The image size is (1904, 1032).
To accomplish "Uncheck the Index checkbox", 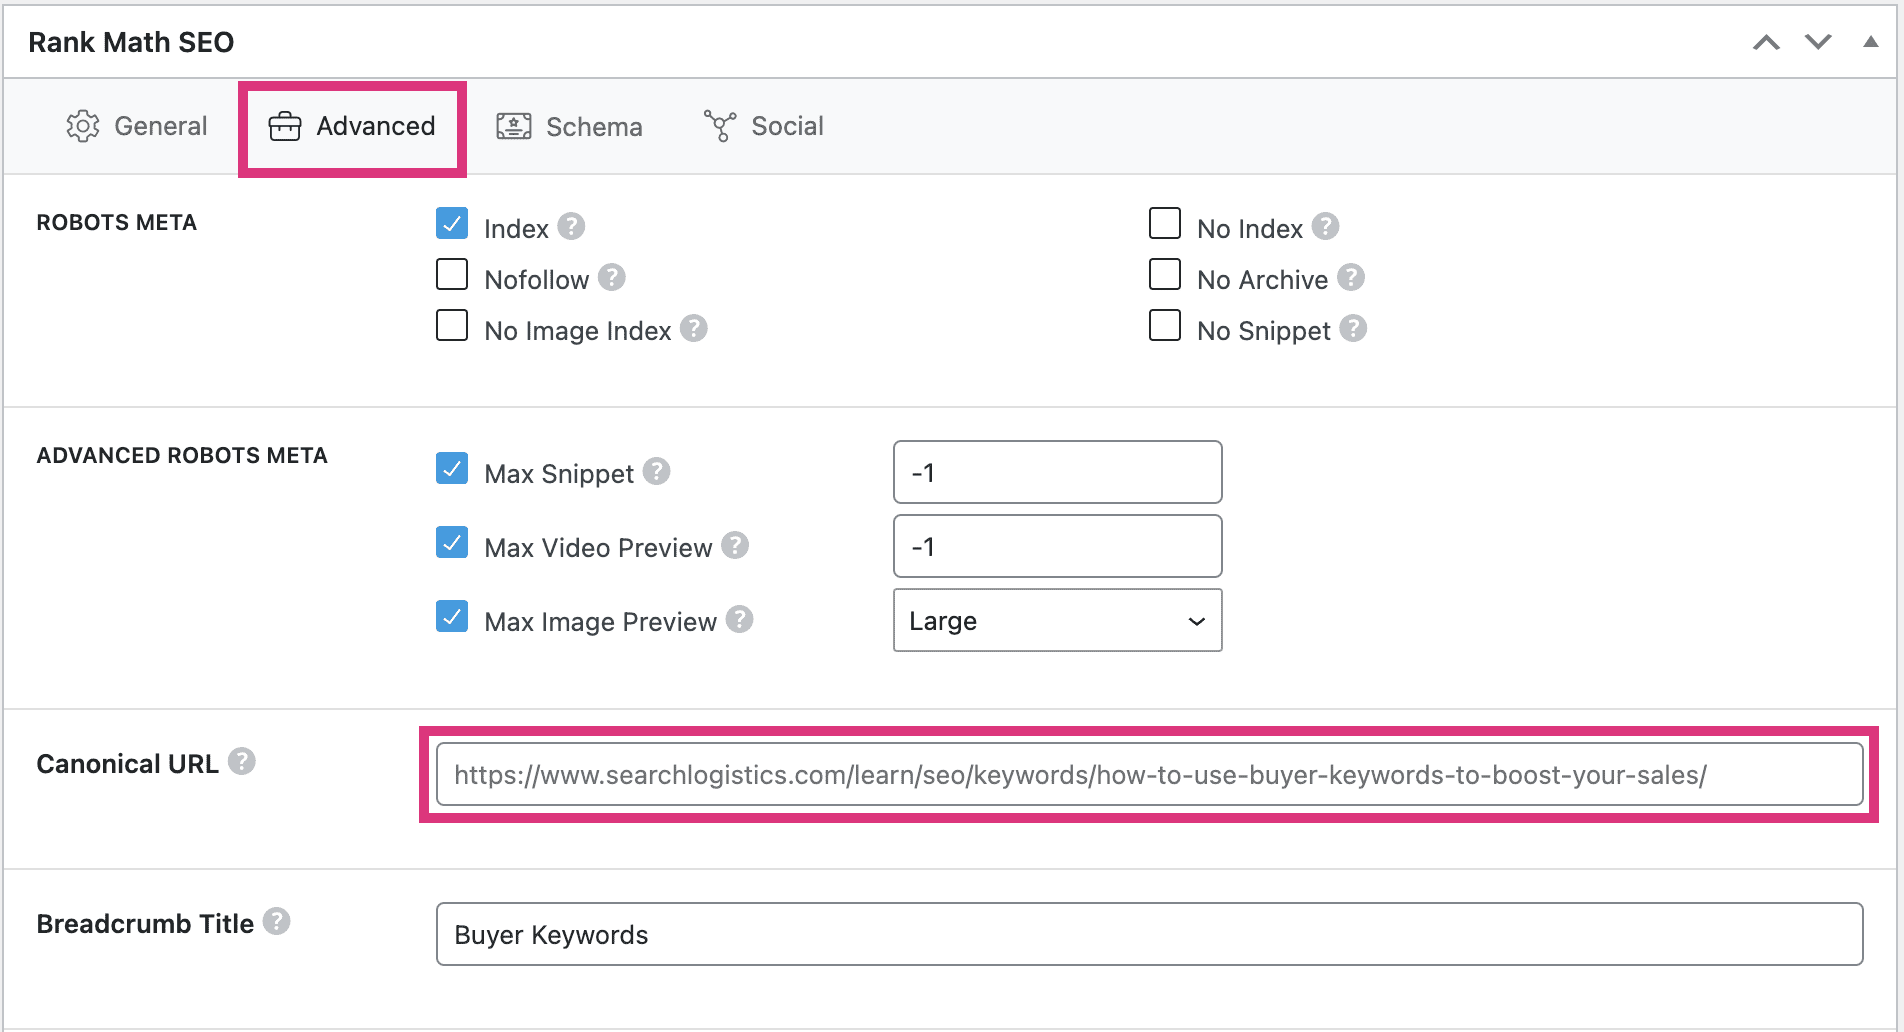I will click(452, 223).
